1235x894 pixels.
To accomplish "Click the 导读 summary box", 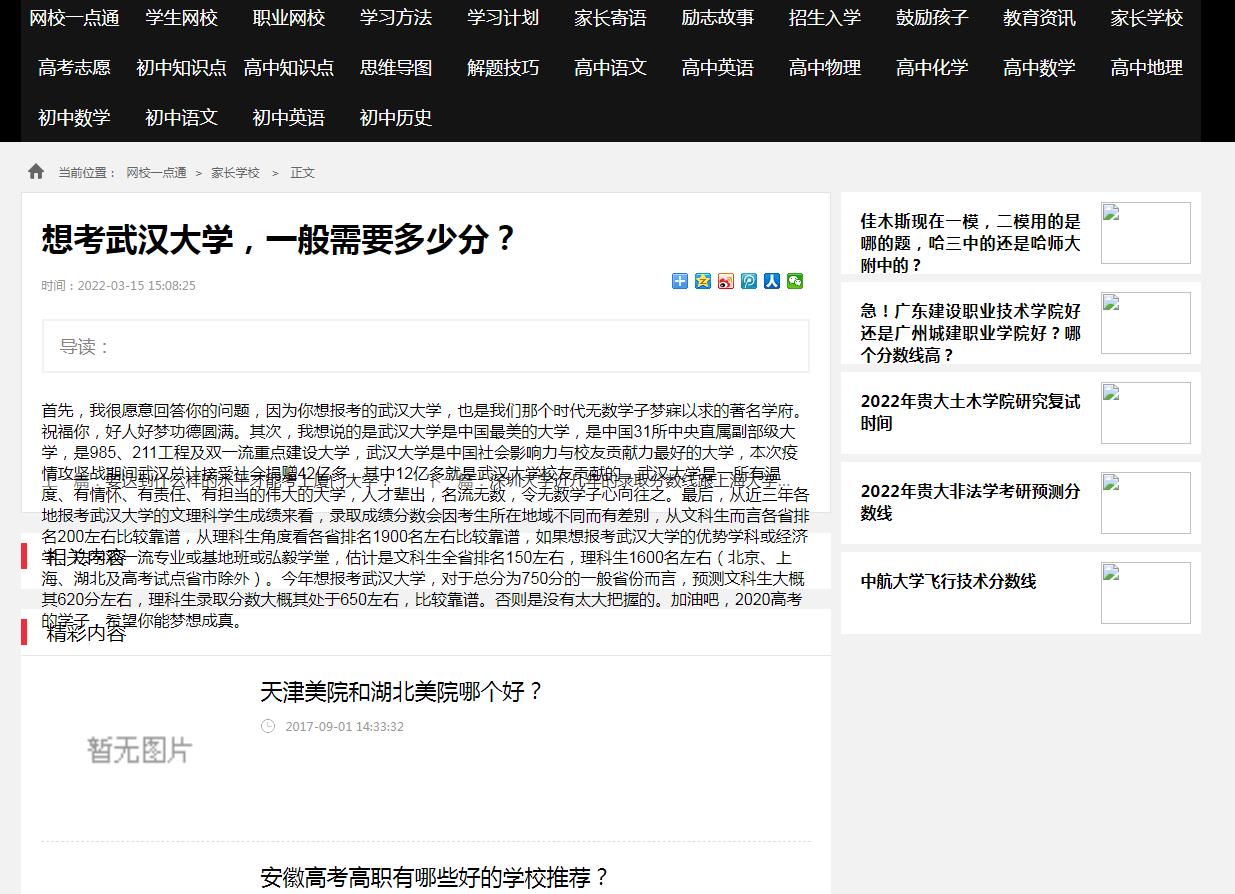I will coord(426,346).
